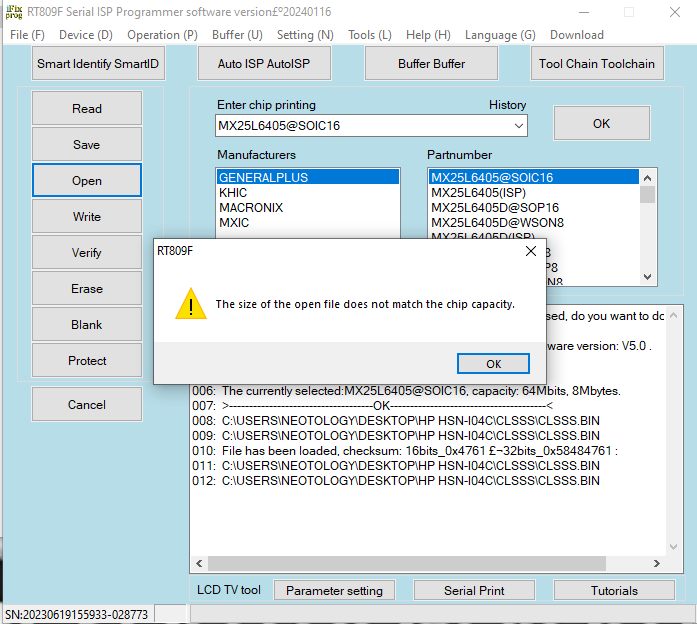Select MACRONIX in Manufacturers list
The width and height of the screenshot is (697, 624).
251,208
